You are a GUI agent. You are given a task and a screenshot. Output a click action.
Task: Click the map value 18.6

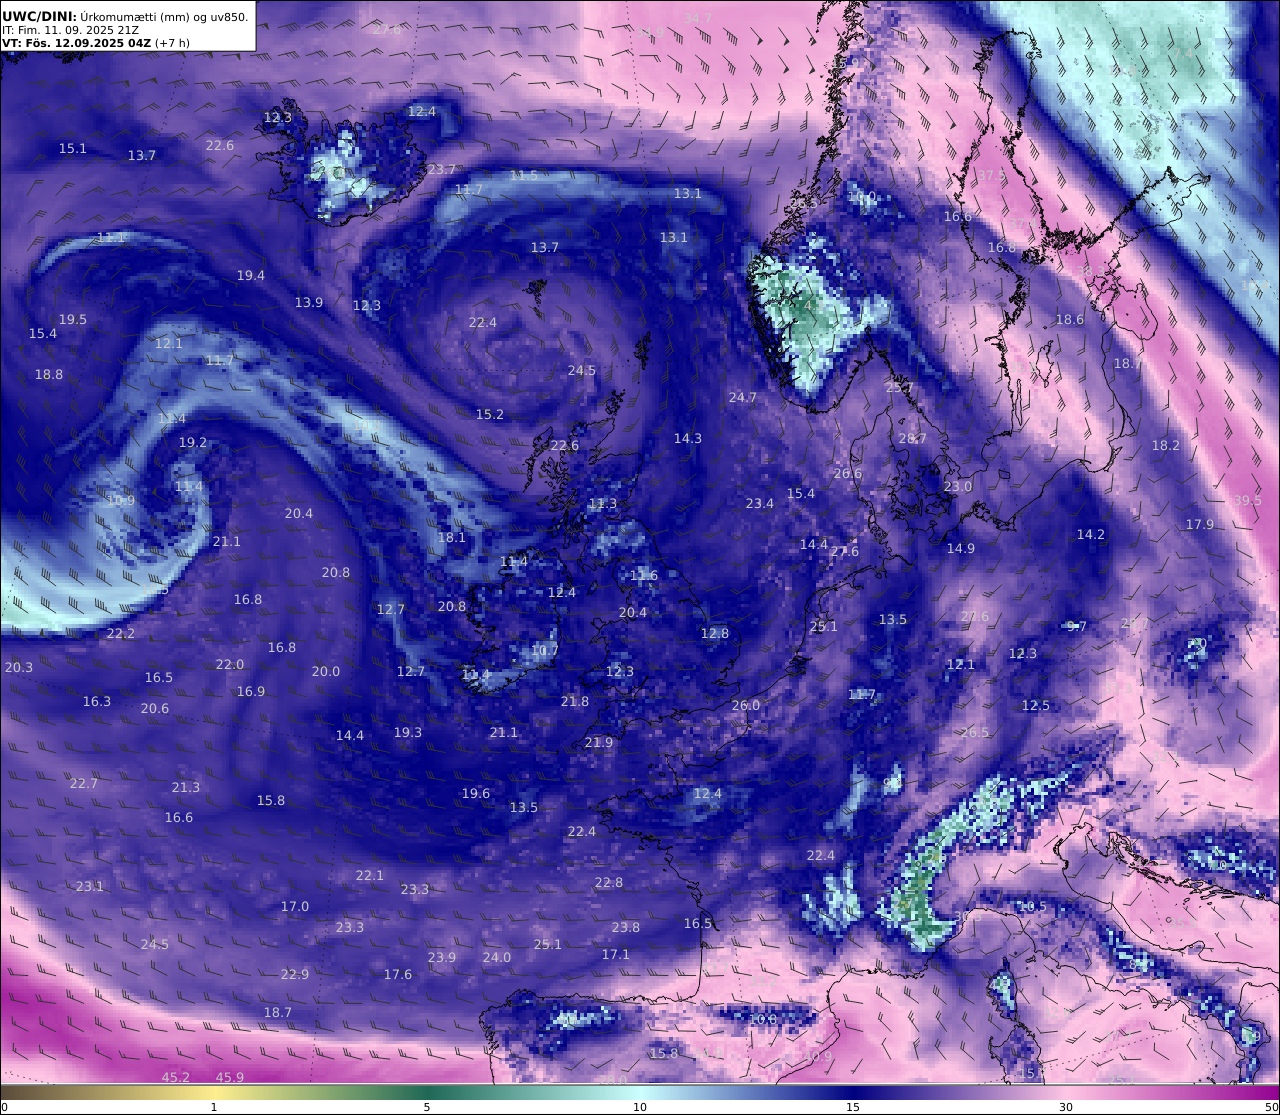(1070, 320)
